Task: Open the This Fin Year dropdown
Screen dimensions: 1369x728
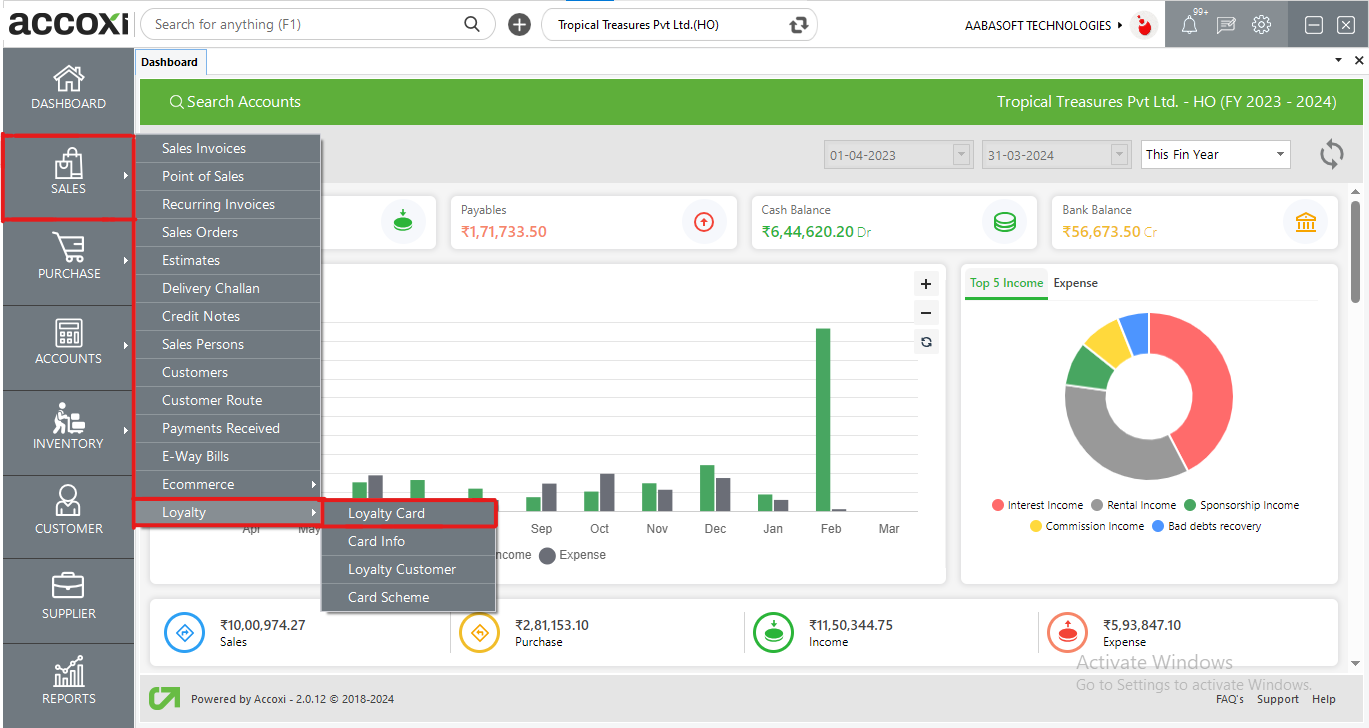Action: (1215, 155)
